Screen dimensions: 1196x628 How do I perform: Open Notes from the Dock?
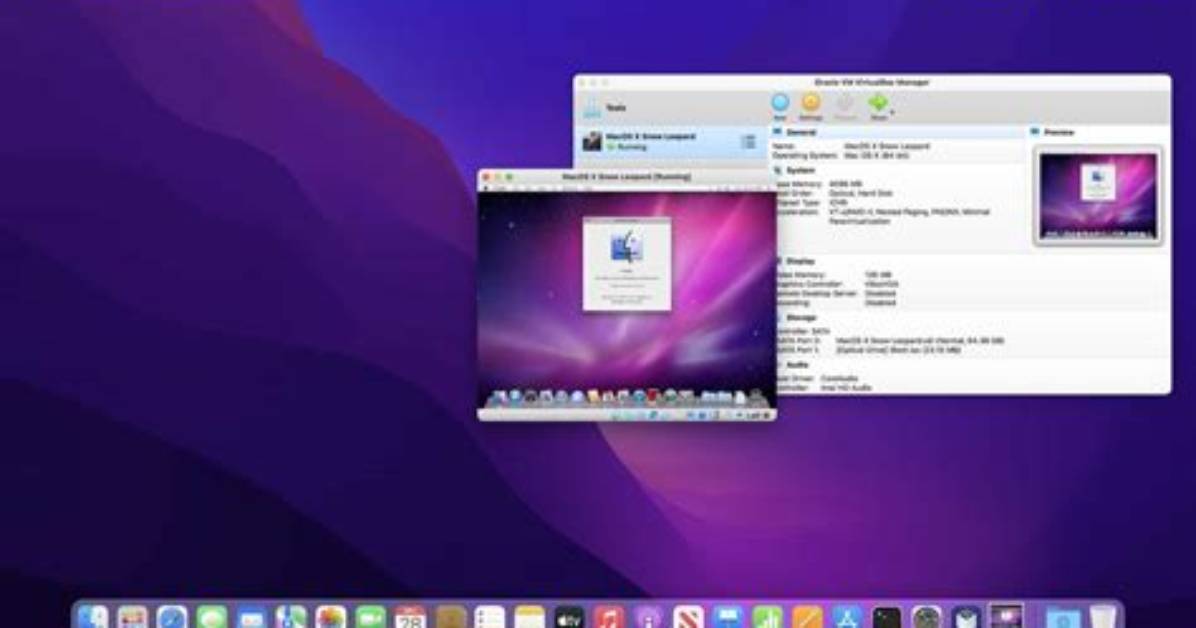[x=529, y=617]
